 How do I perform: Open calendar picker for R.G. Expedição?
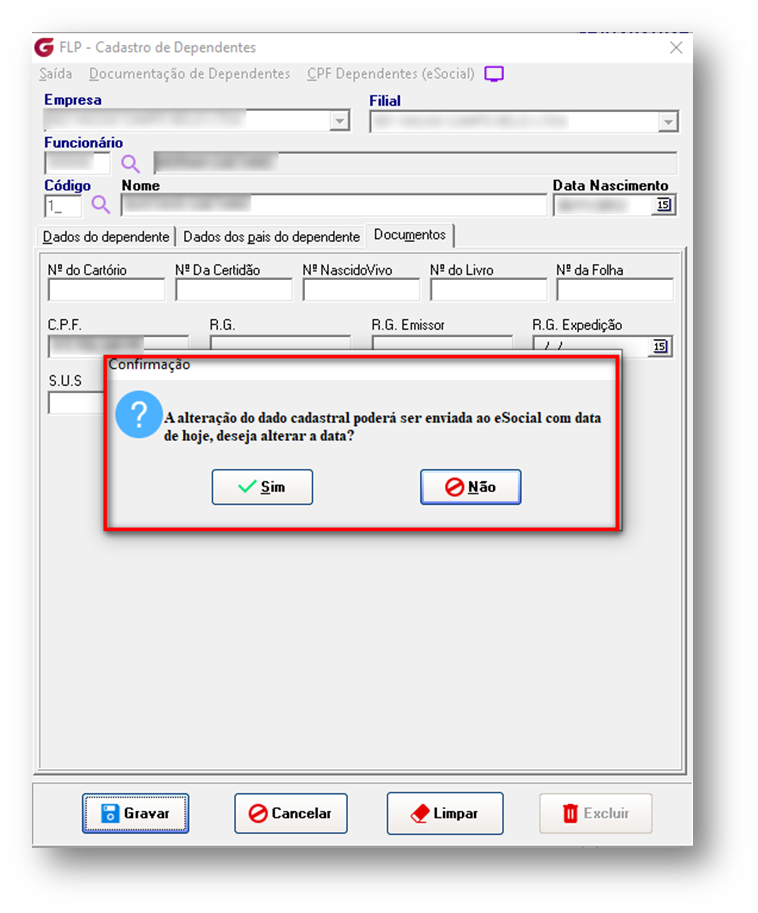659,346
